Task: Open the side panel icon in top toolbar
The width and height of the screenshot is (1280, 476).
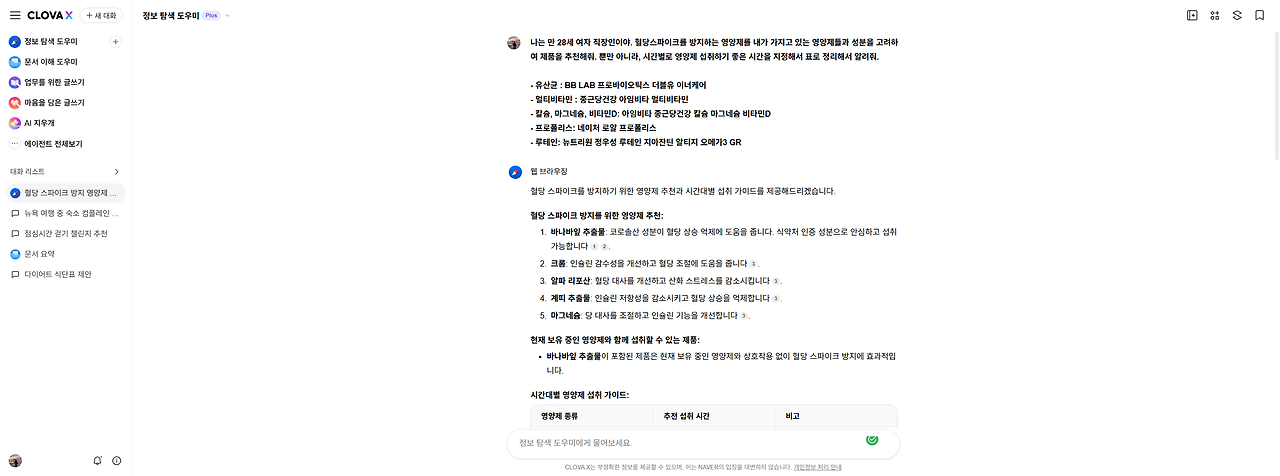Action: [x=1192, y=15]
